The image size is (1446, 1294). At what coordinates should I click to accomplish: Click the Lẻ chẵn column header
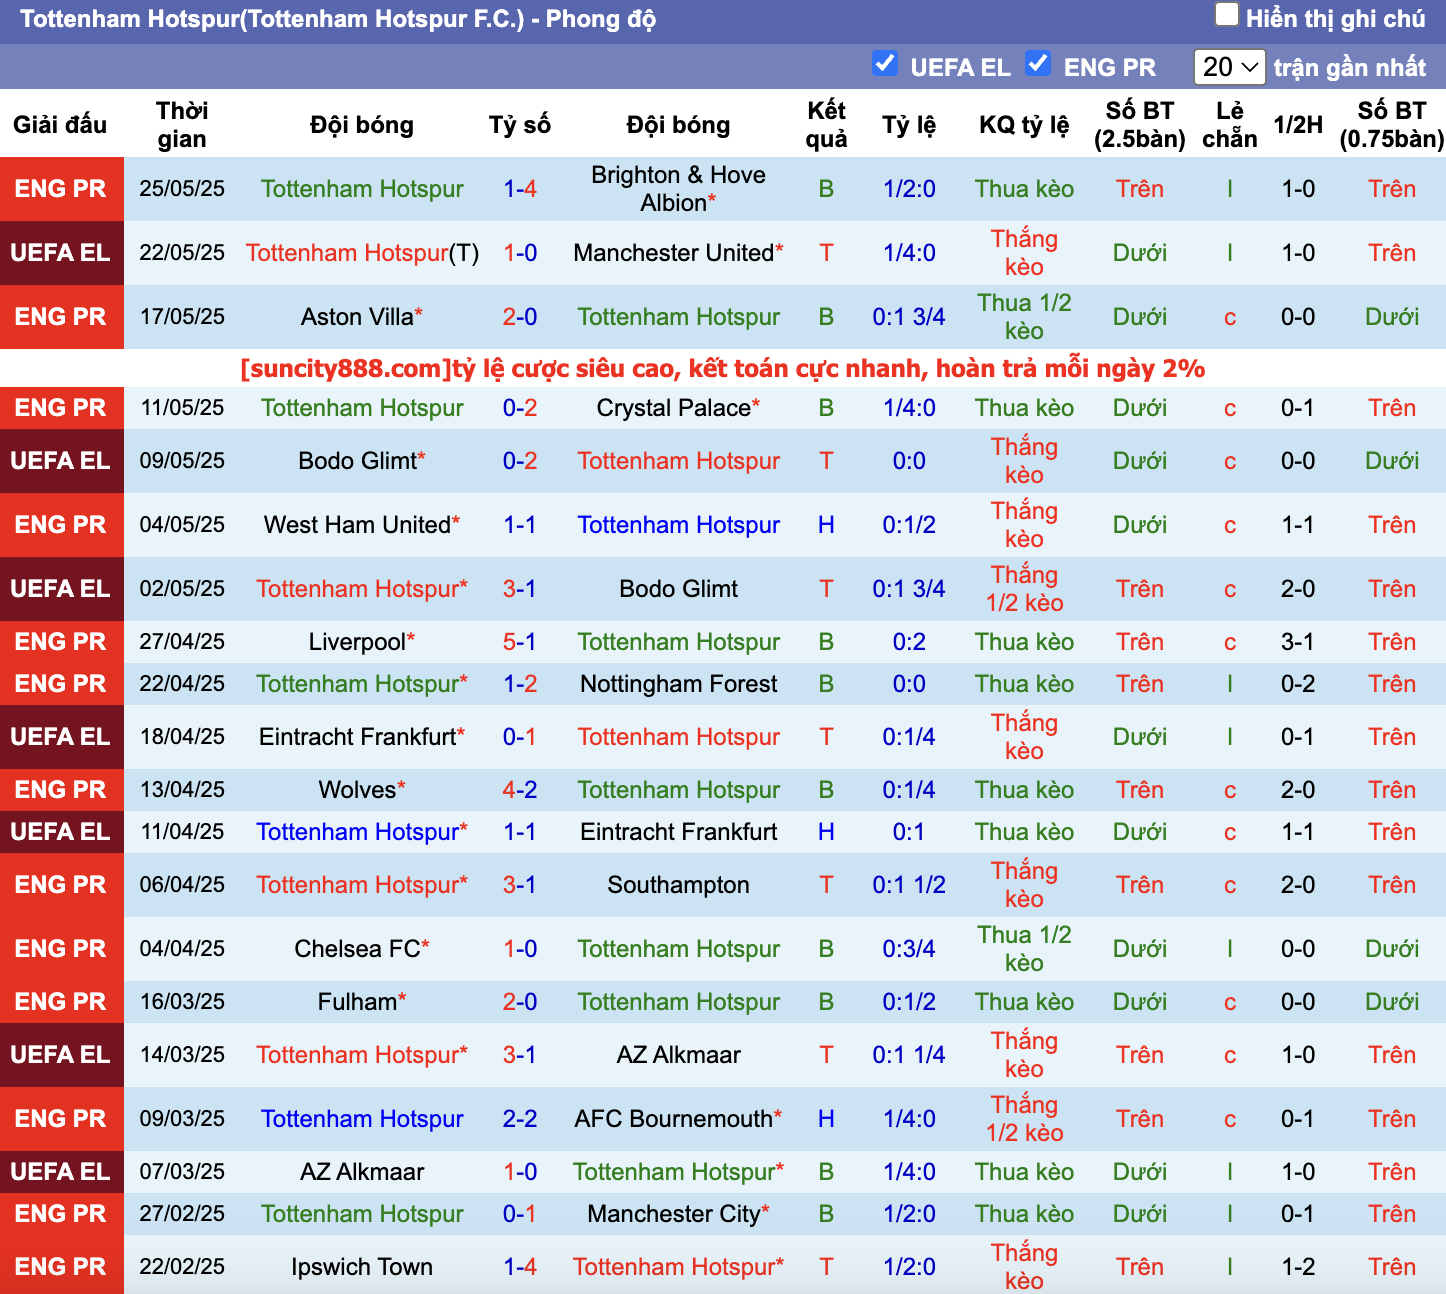point(1230,125)
